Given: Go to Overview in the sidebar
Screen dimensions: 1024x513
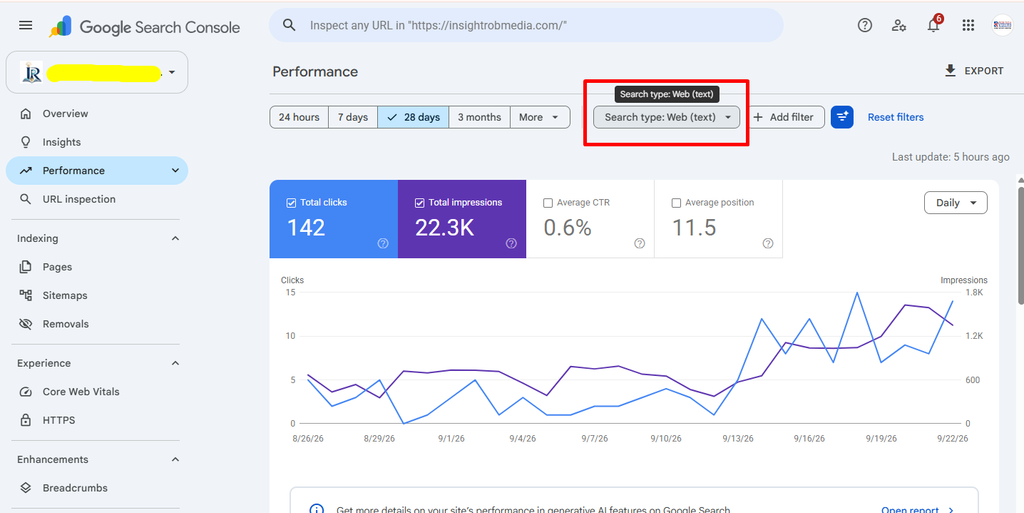Looking at the screenshot, I should [x=97, y=114].
